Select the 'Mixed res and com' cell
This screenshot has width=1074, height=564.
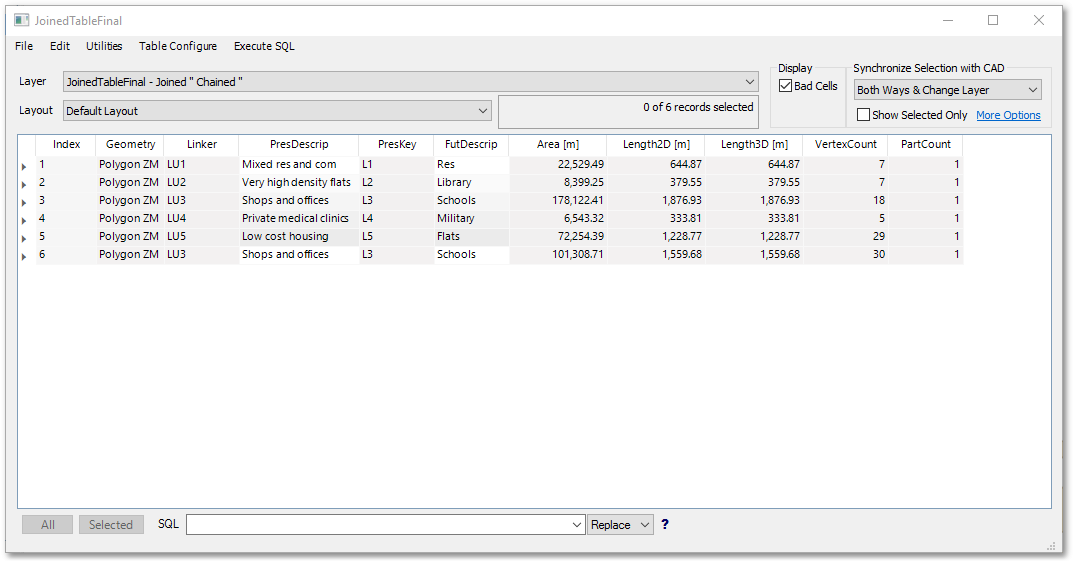[299, 164]
